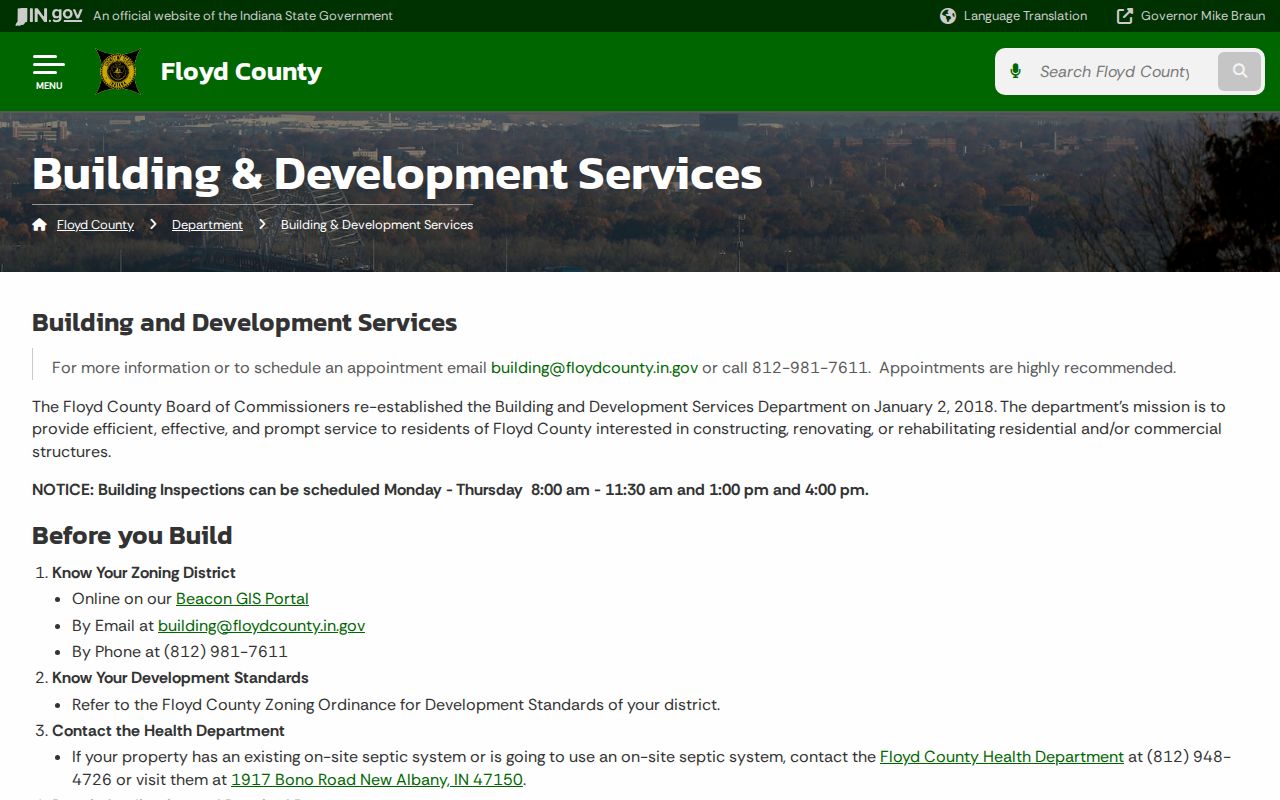Click 'Know Your Development Standards' list item
The height and width of the screenshot is (800, 1280).
tap(180, 677)
